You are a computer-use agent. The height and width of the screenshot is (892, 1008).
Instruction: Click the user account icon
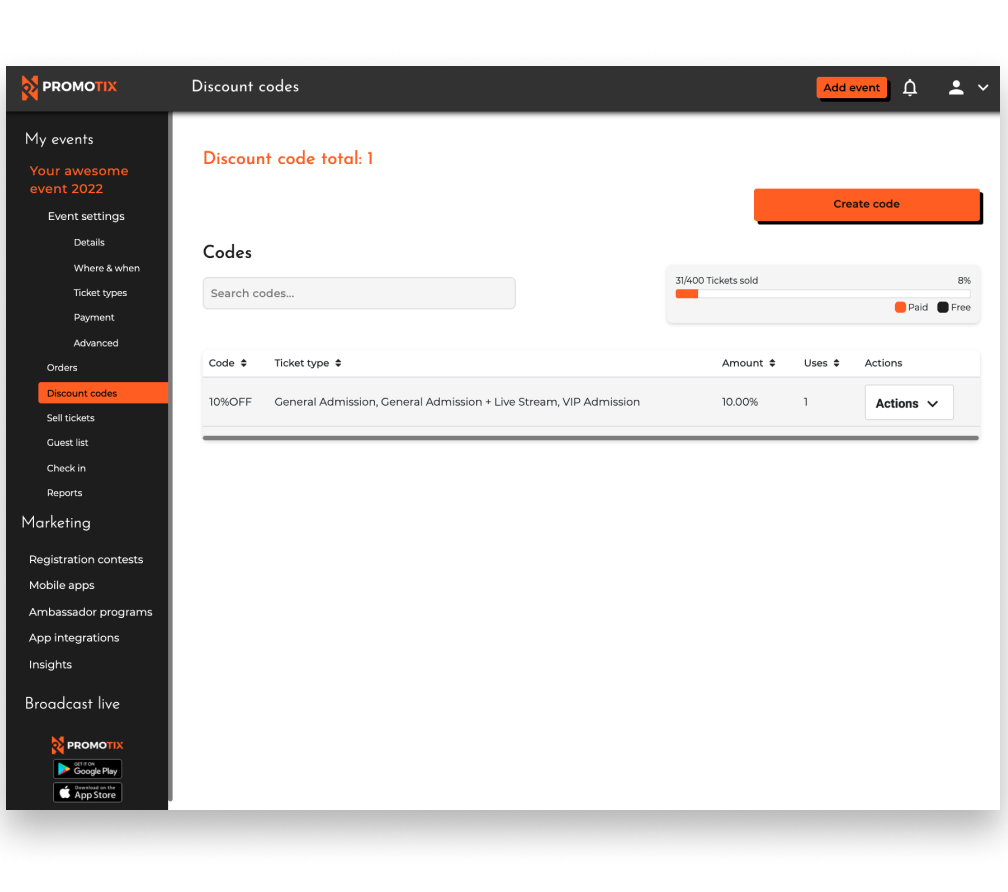pos(955,87)
